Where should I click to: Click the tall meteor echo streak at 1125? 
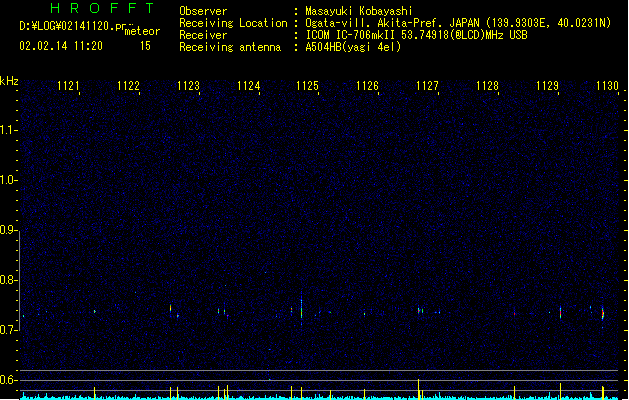pos(301,309)
